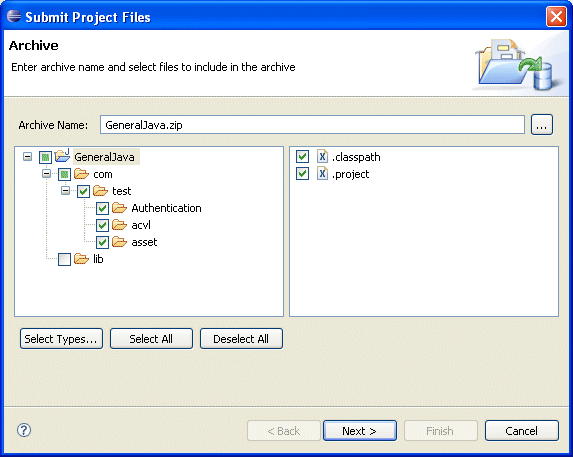Browse for archive with ellipsis button
The width and height of the screenshot is (573, 457).
click(x=542, y=125)
